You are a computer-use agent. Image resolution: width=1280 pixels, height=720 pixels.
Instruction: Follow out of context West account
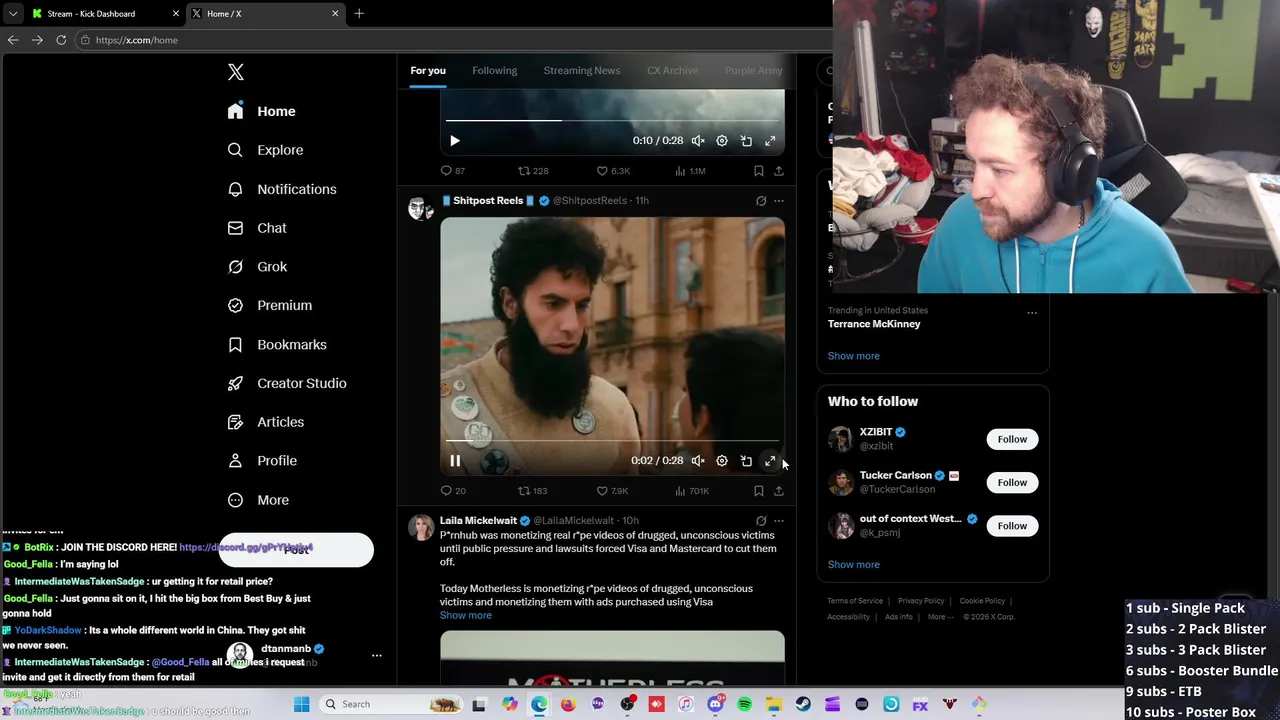[1012, 526]
